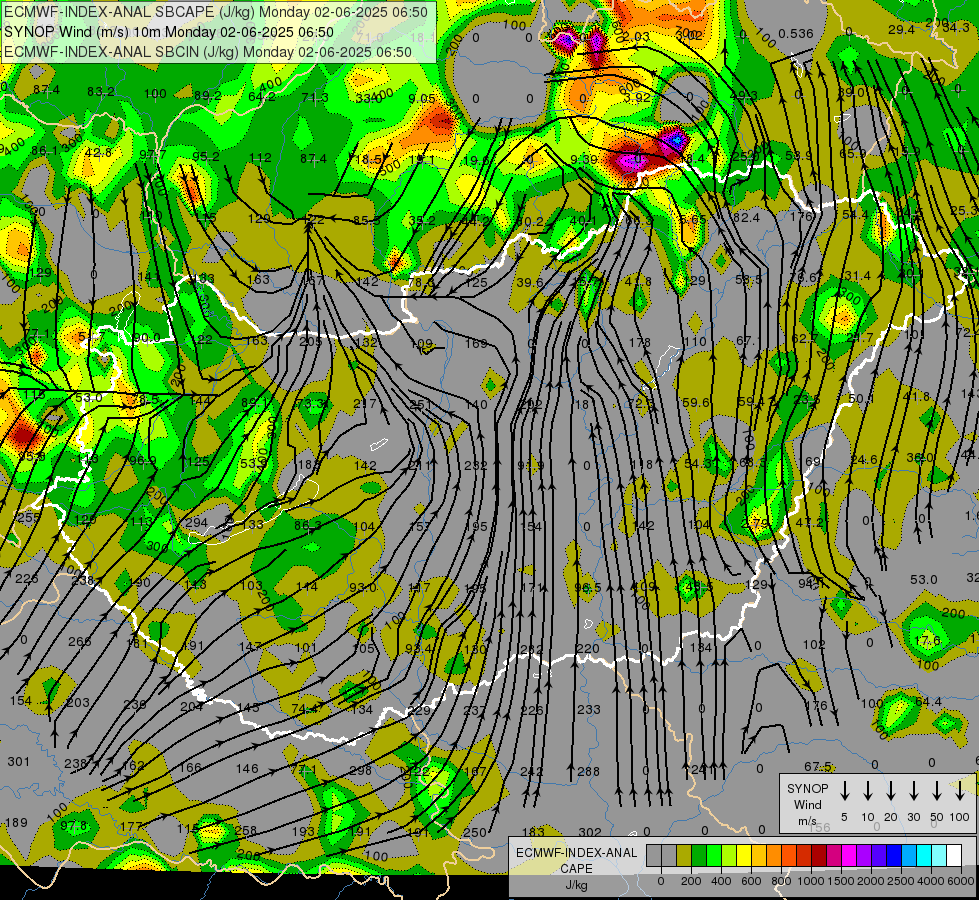Click the 83.2 value on the map
The height and width of the screenshot is (900, 979).
pos(101,92)
